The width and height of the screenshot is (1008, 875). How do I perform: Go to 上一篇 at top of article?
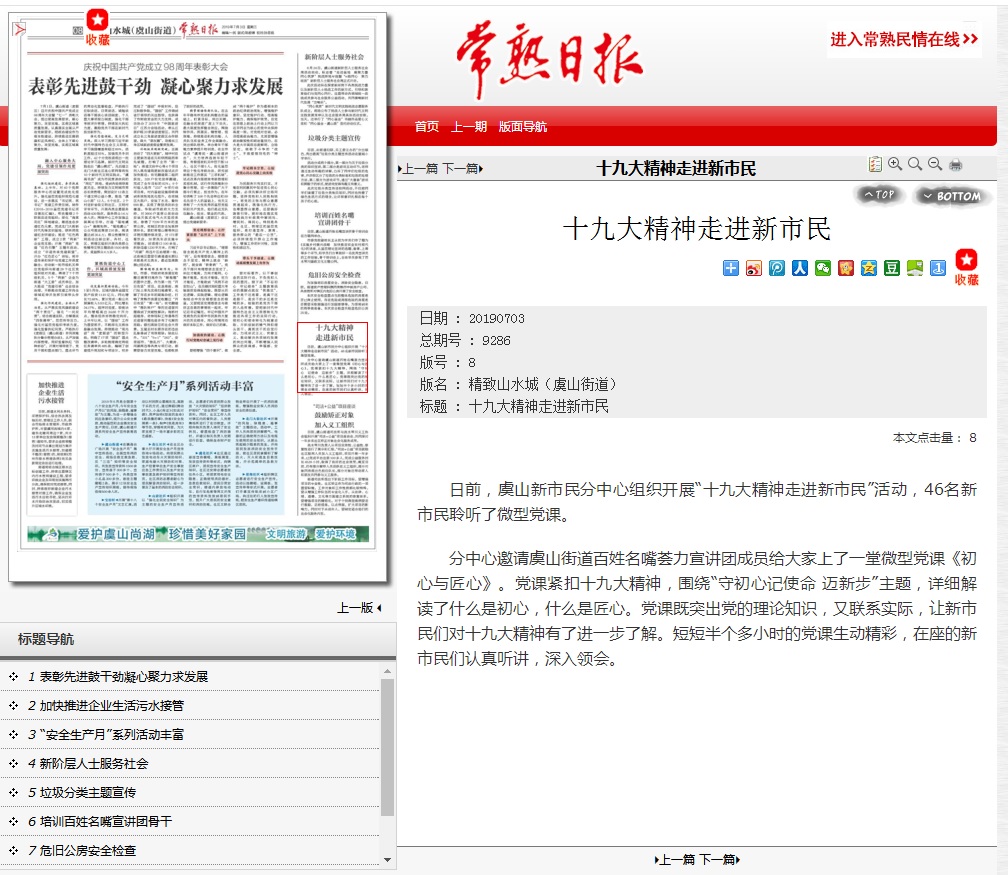tap(418, 168)
